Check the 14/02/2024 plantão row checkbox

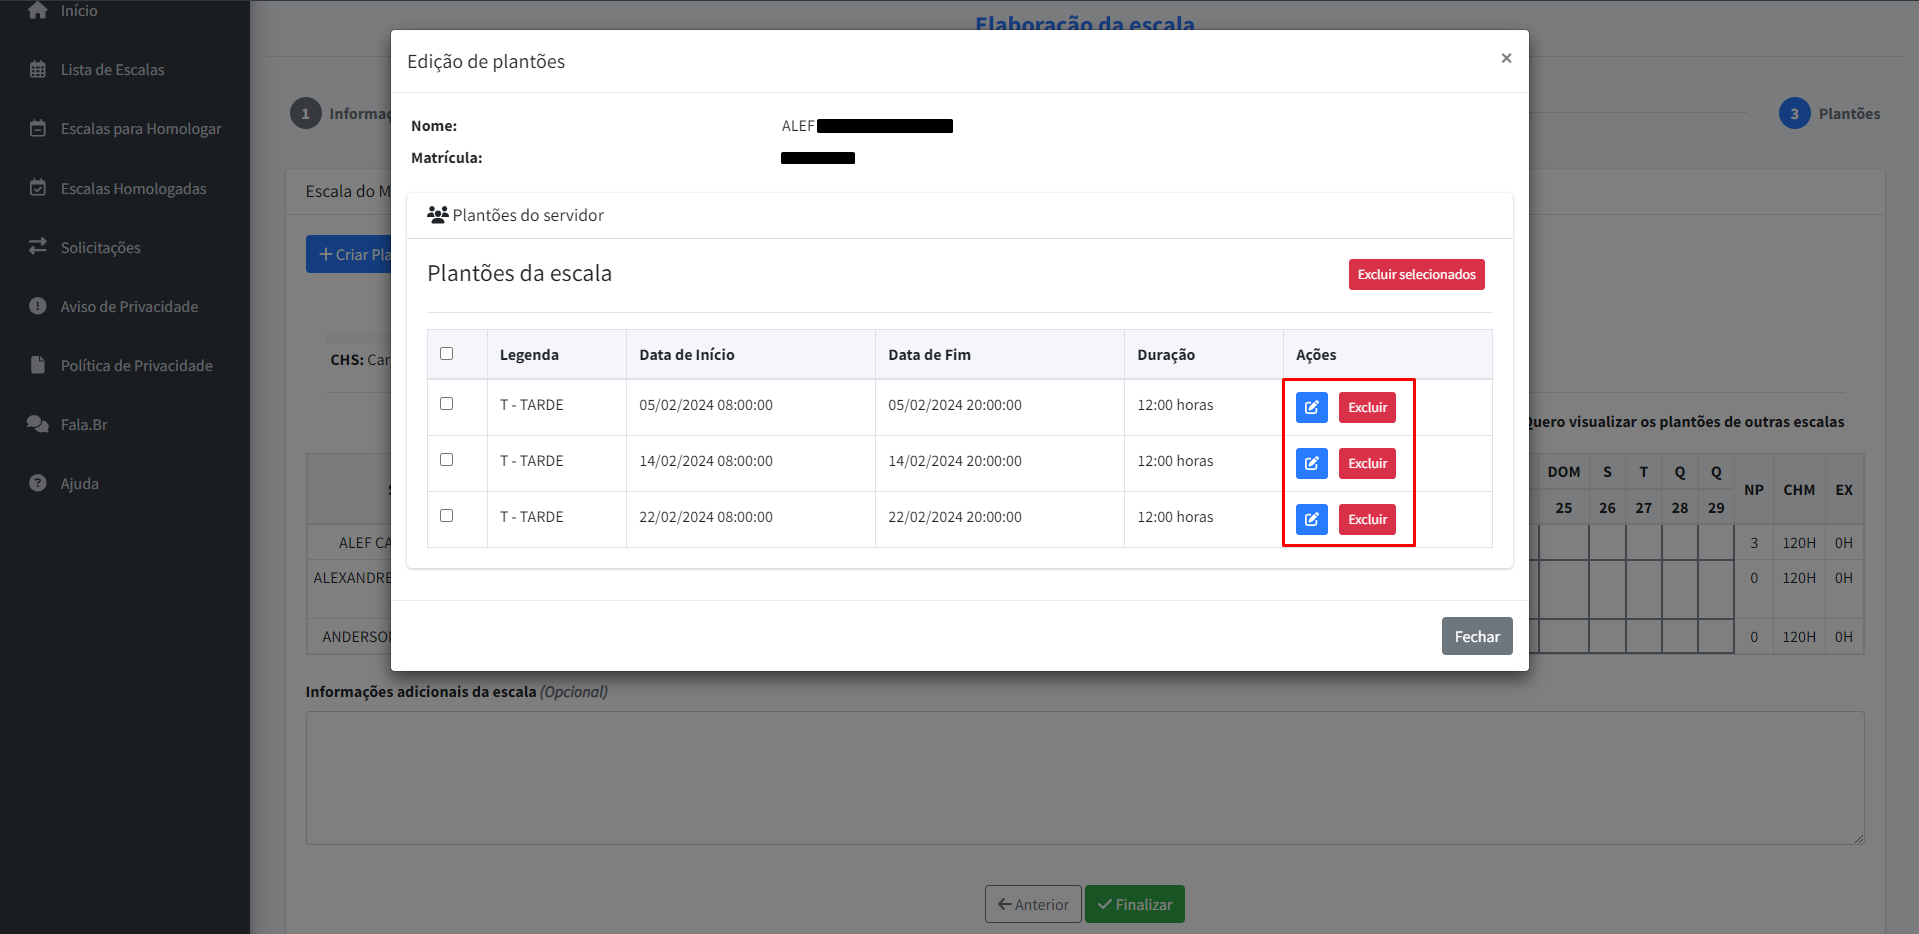(x=446, y=460)
